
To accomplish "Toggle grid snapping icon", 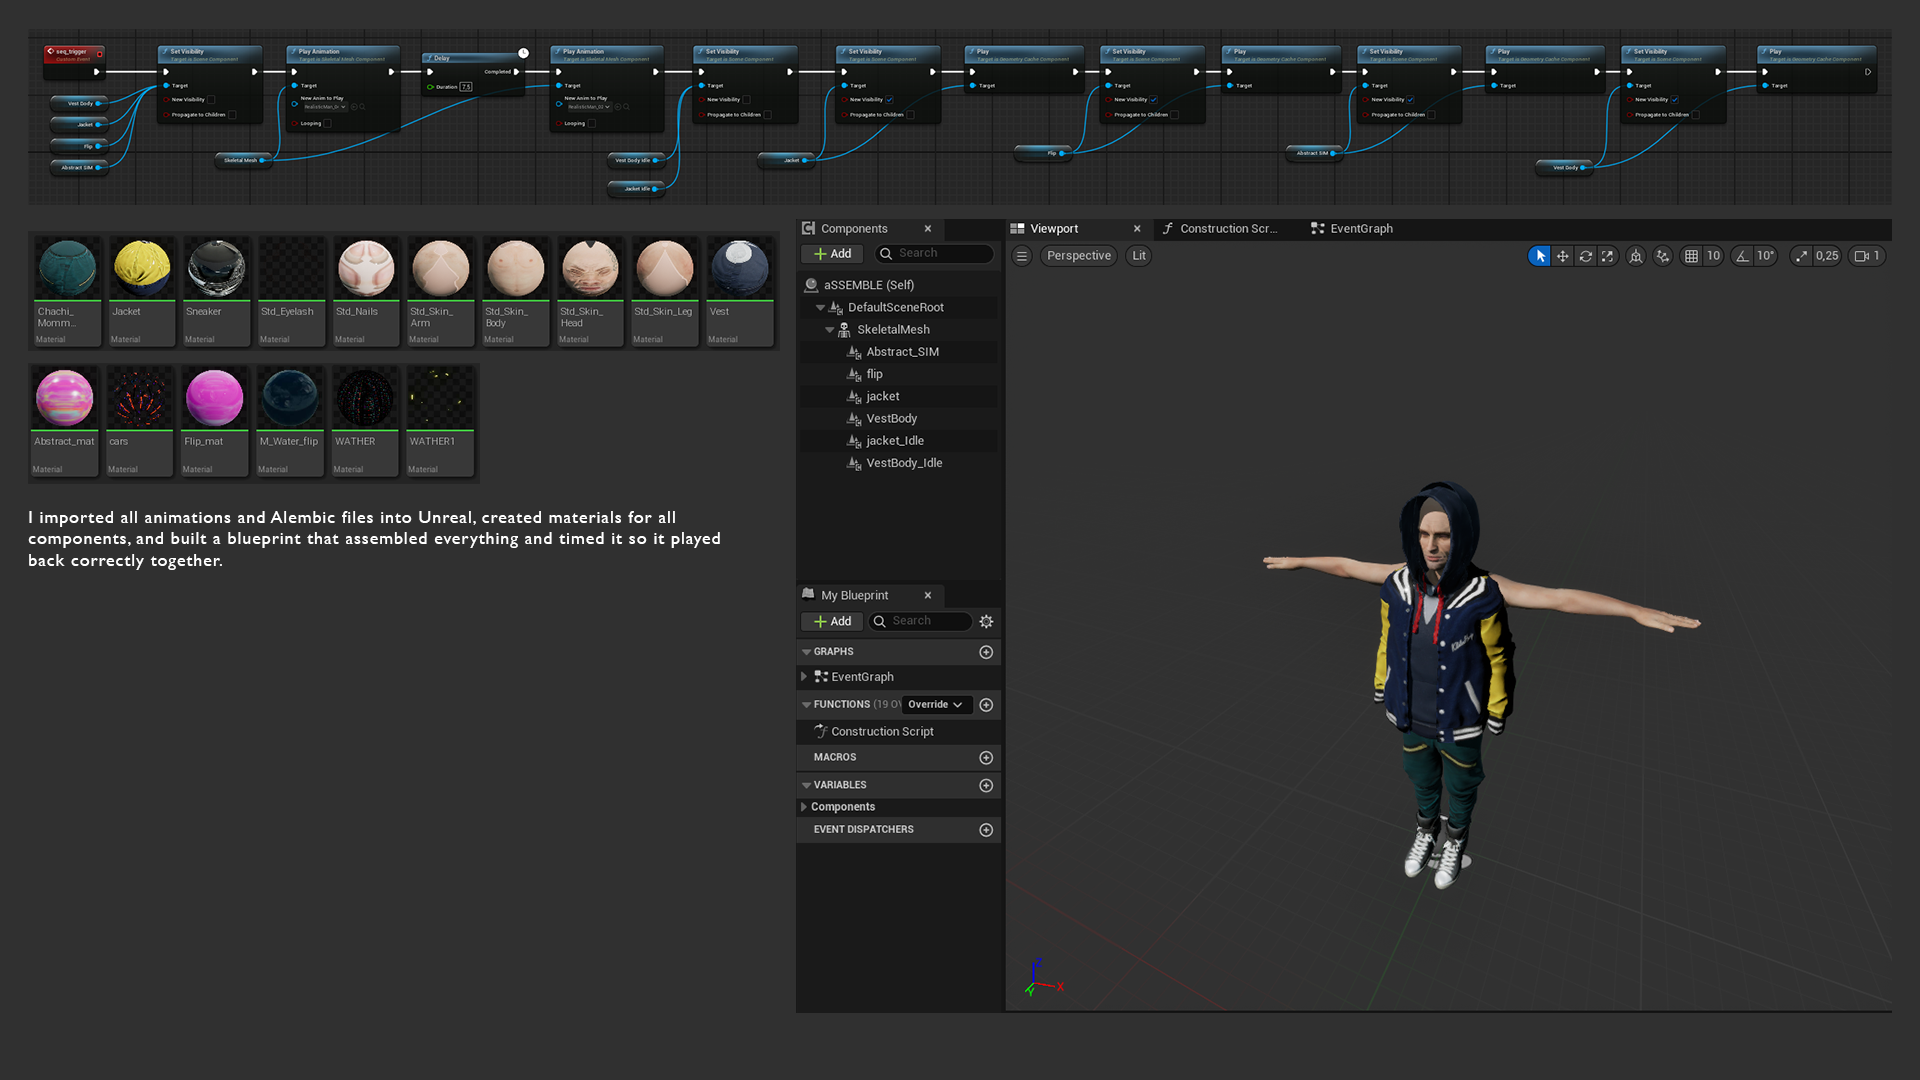I will coord(1691,256).
